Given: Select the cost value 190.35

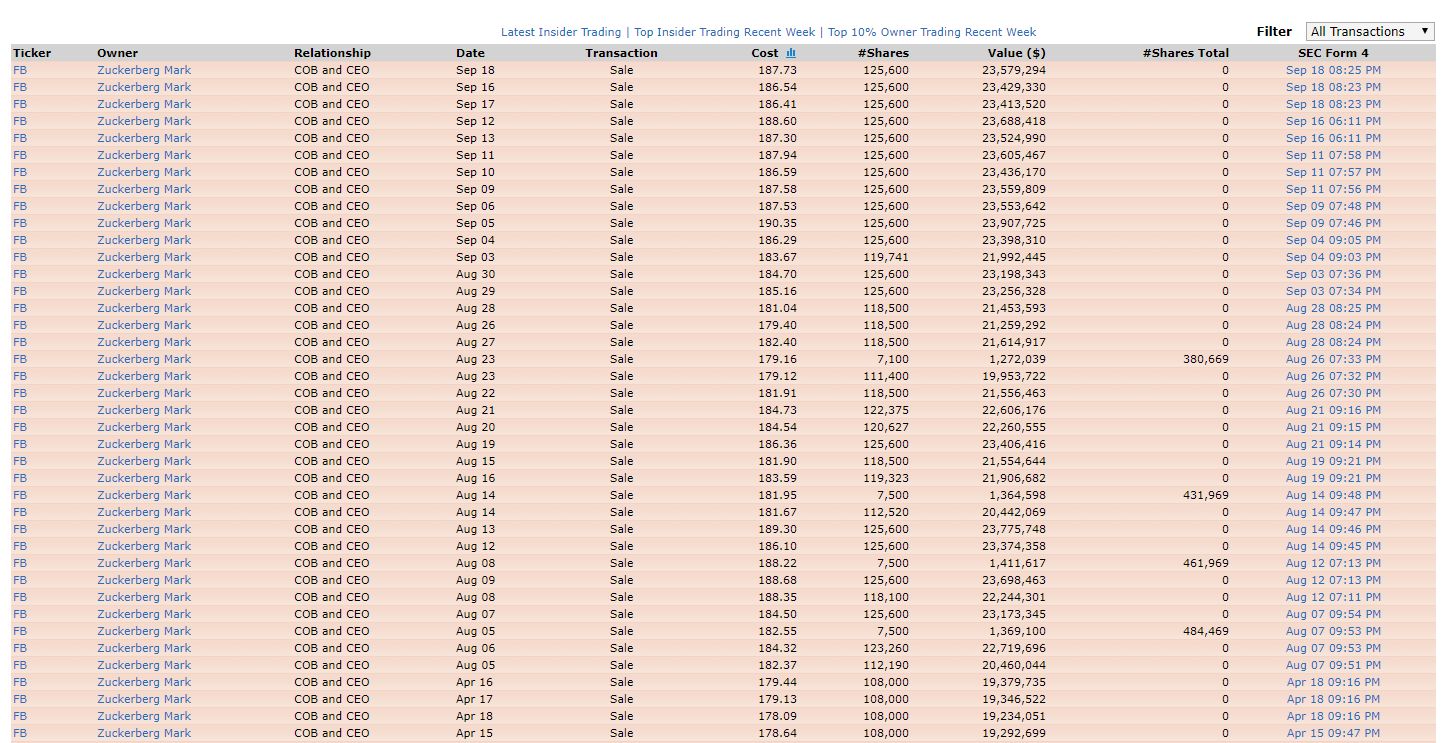Looking at the screenshot, I should pos(779,223).
